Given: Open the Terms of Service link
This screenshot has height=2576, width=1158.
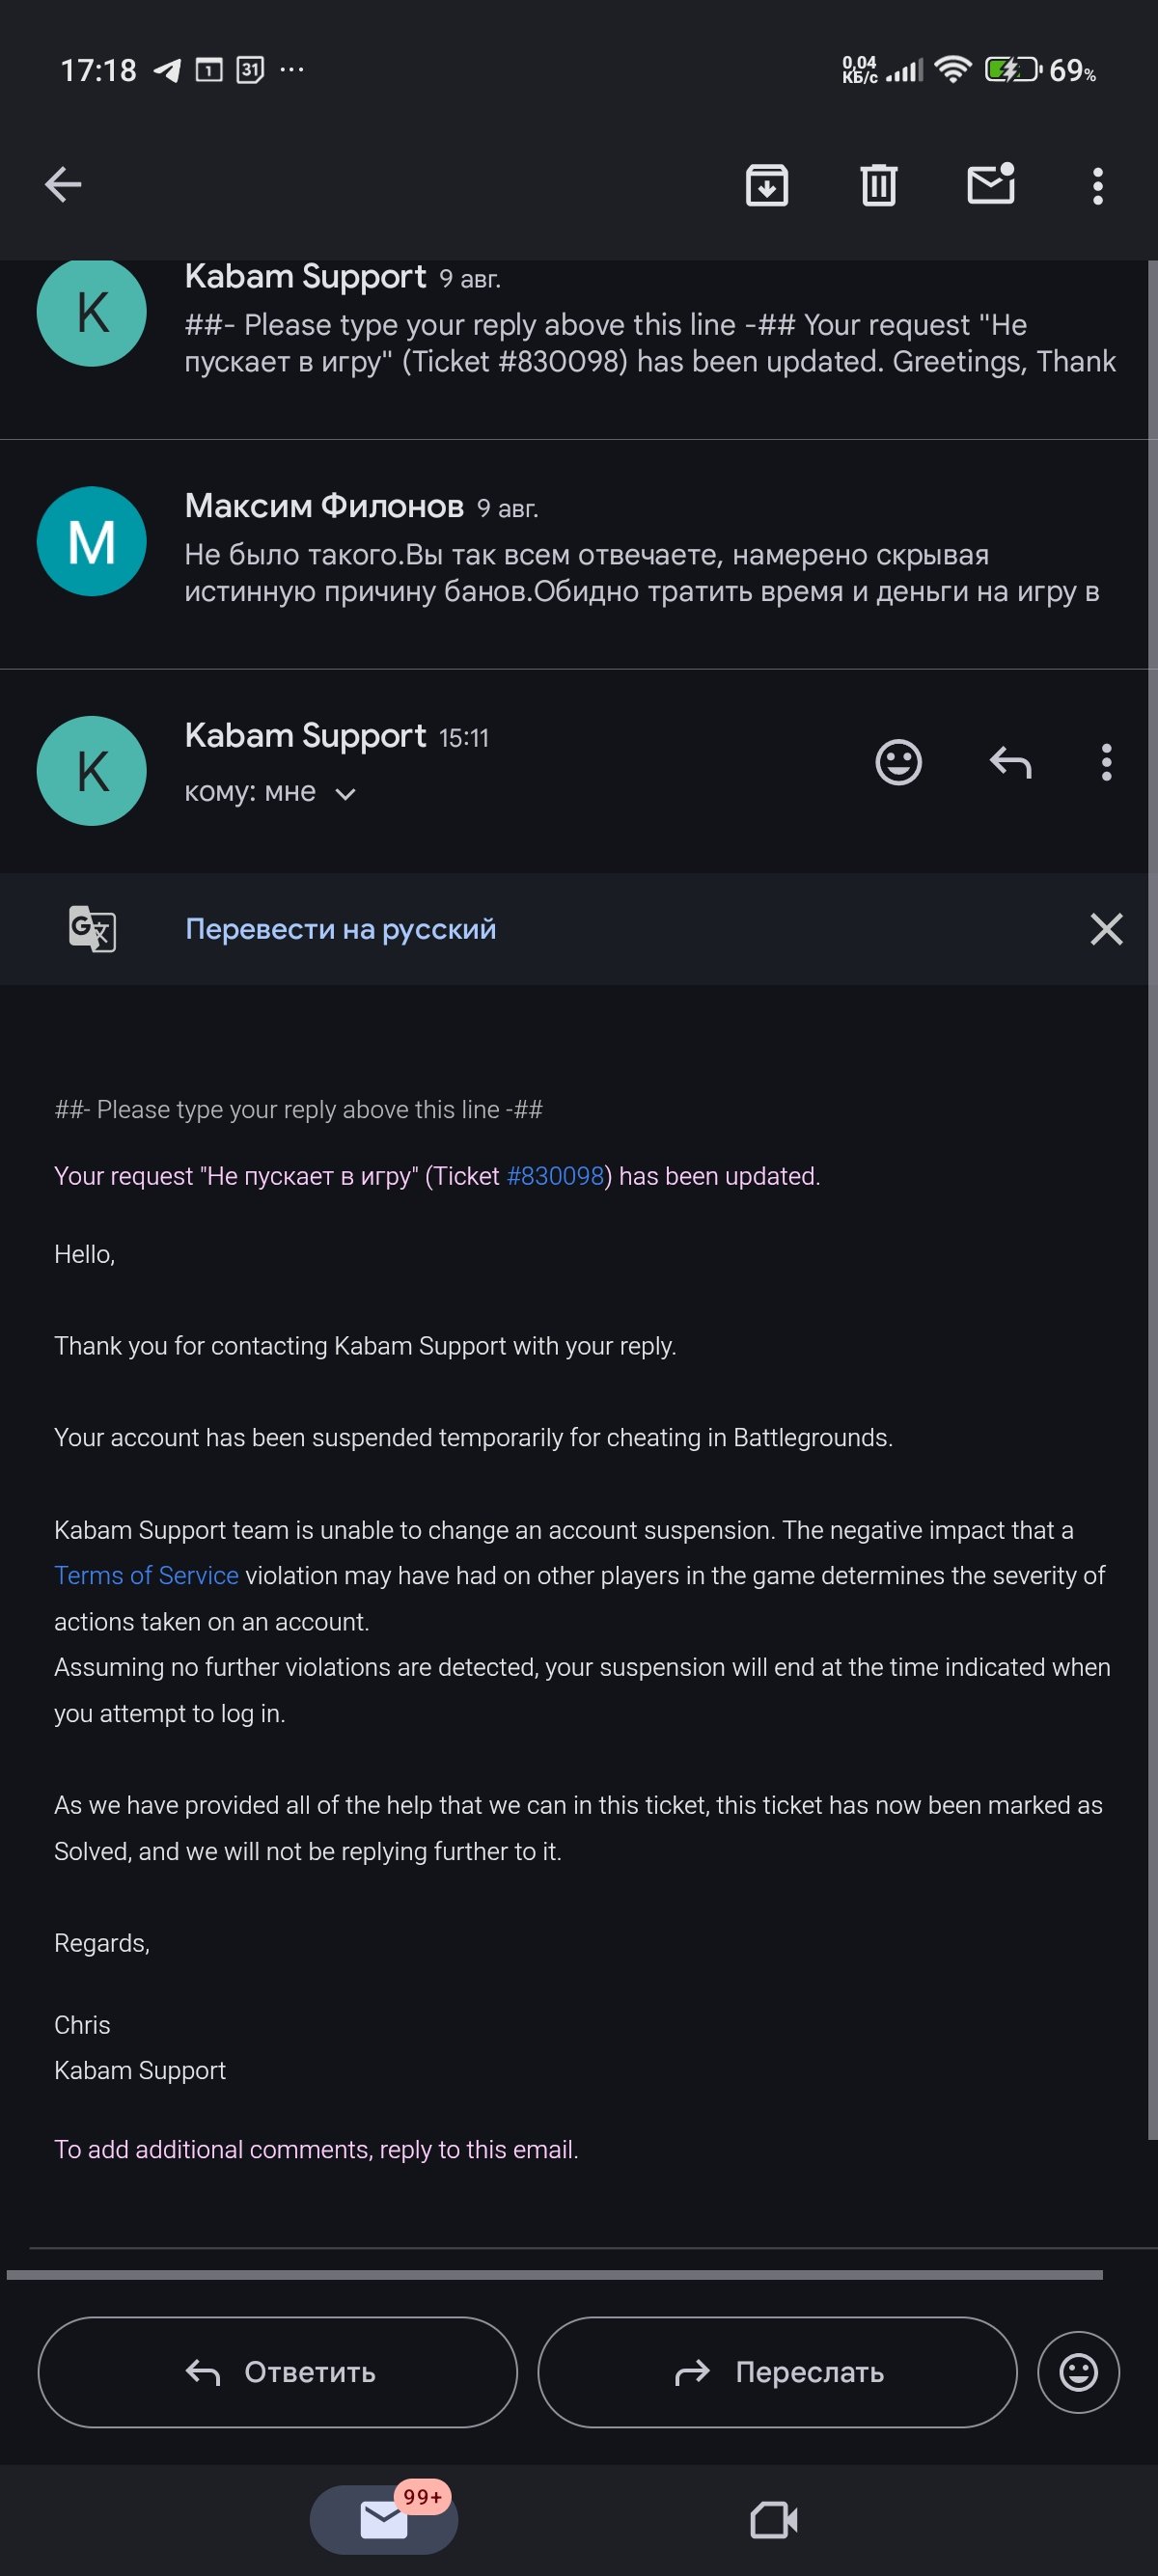Looking at the screenshot, I should 146,1575.
